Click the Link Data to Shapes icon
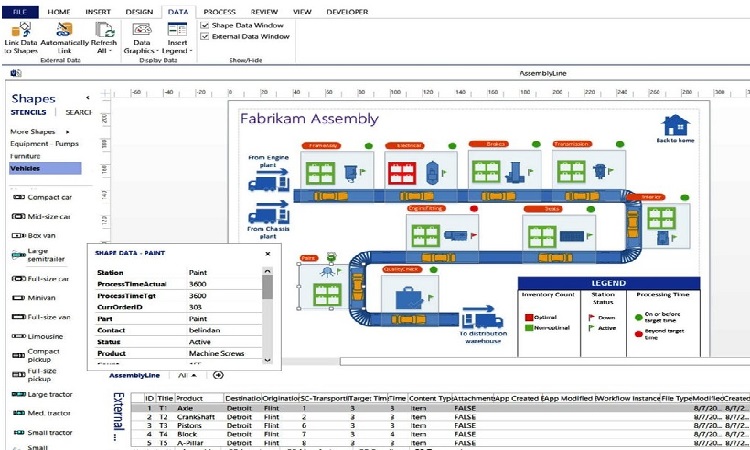The height and width of the screenshot is (450, 750). (21, 29)
